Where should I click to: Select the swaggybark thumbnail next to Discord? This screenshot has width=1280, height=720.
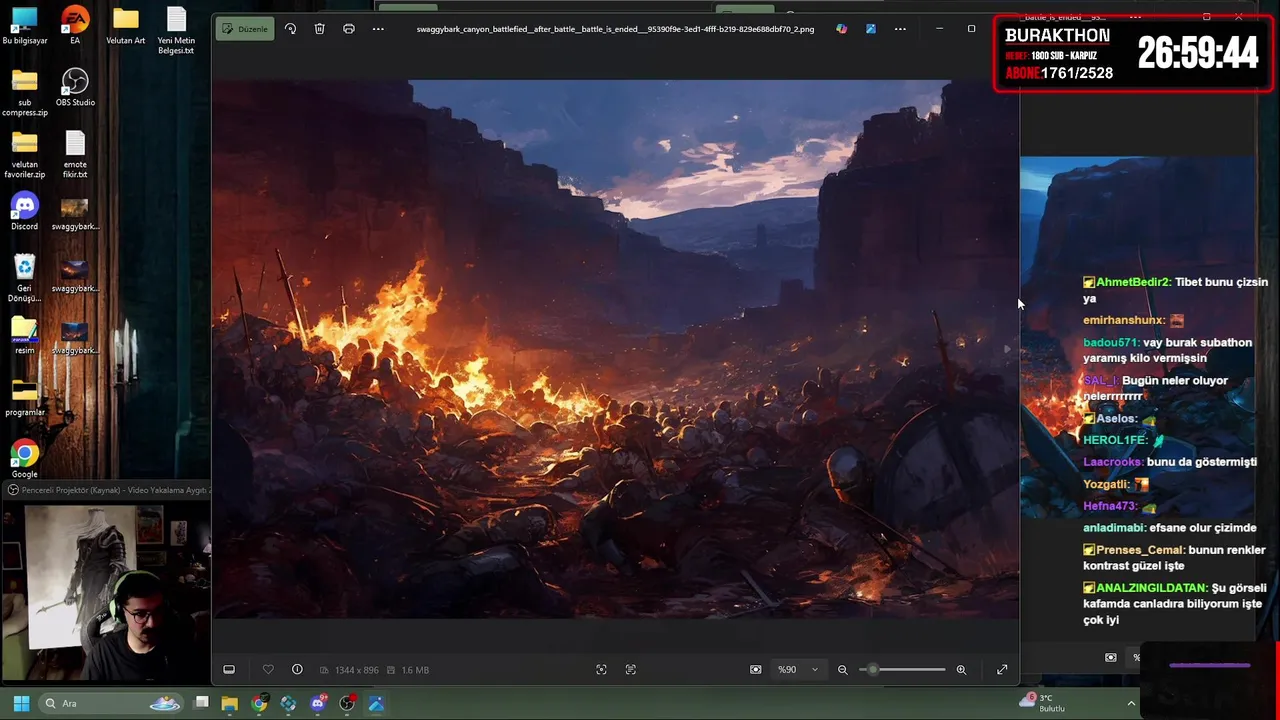point(75,212)
